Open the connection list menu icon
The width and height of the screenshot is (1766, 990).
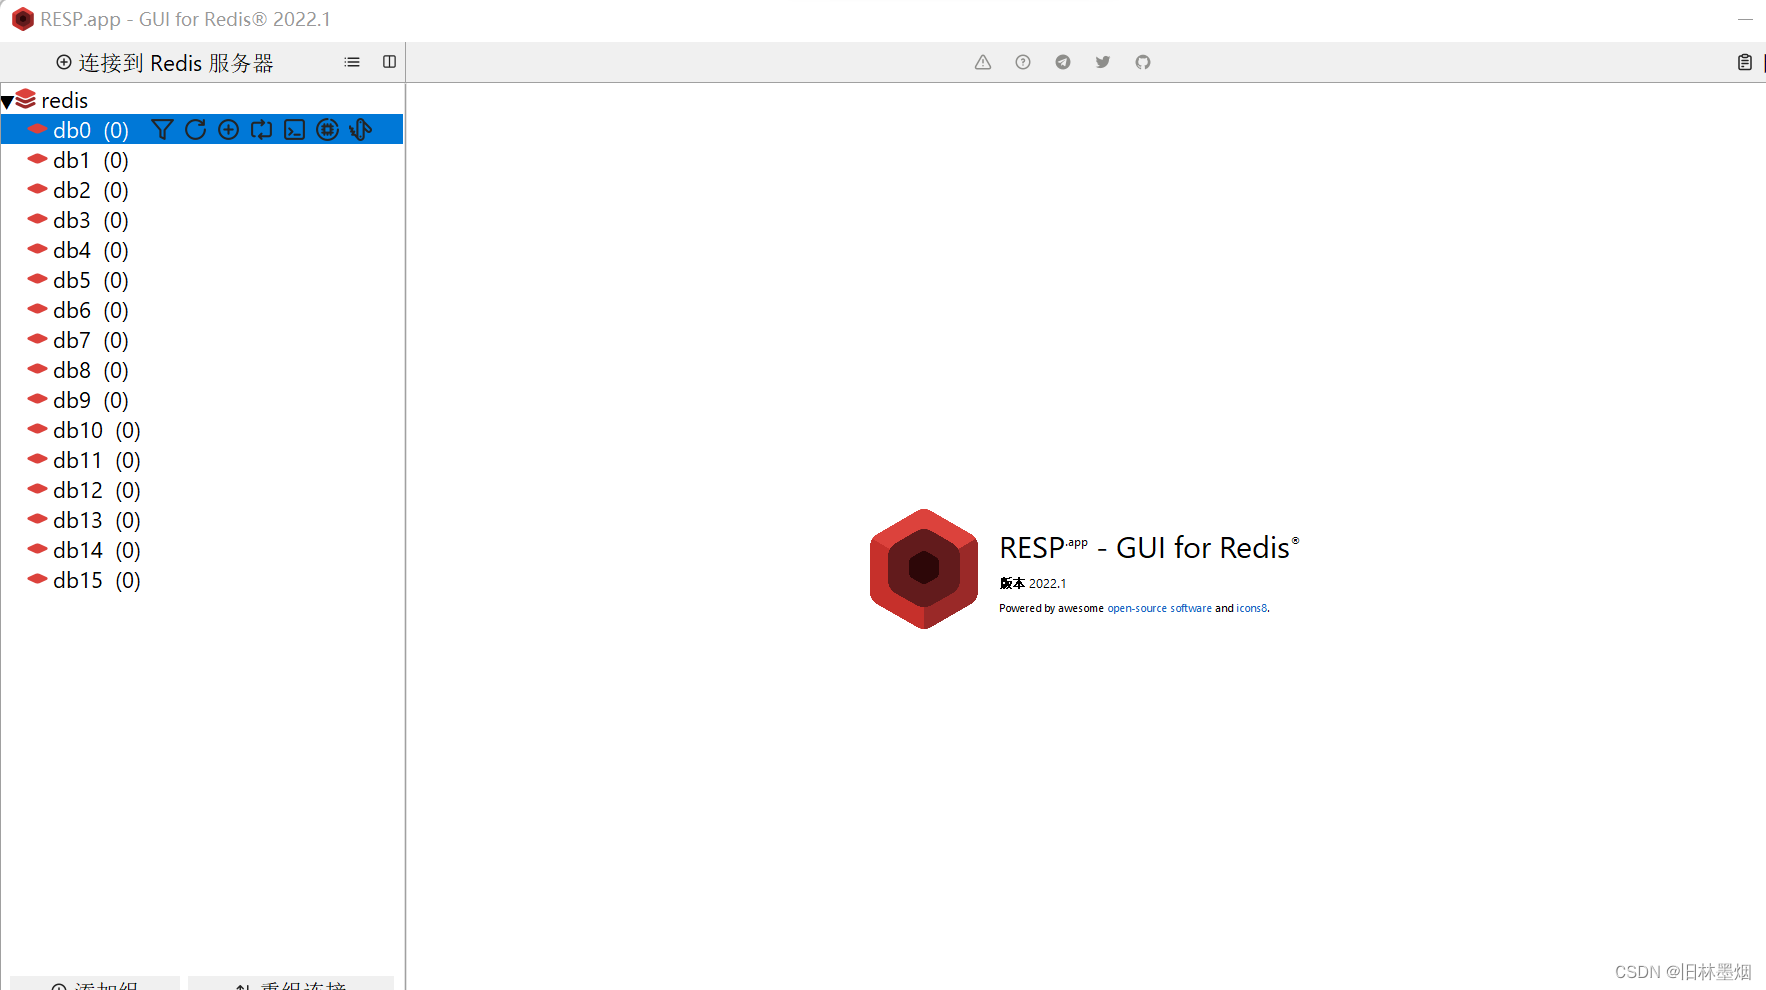352,62
